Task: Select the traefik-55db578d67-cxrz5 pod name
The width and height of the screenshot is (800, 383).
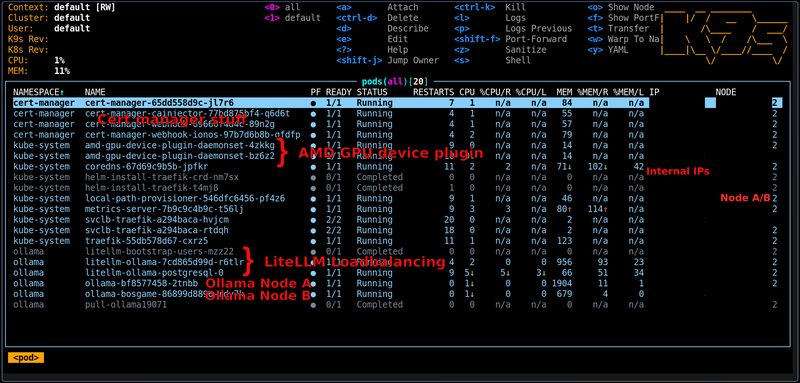Action: coord(146,241)
